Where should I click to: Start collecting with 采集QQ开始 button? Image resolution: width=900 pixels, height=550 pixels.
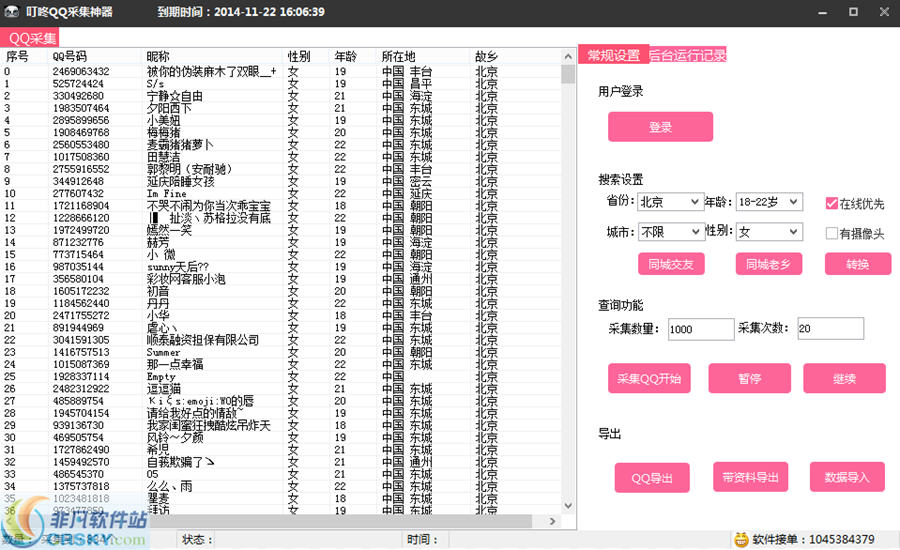point(649,378)
